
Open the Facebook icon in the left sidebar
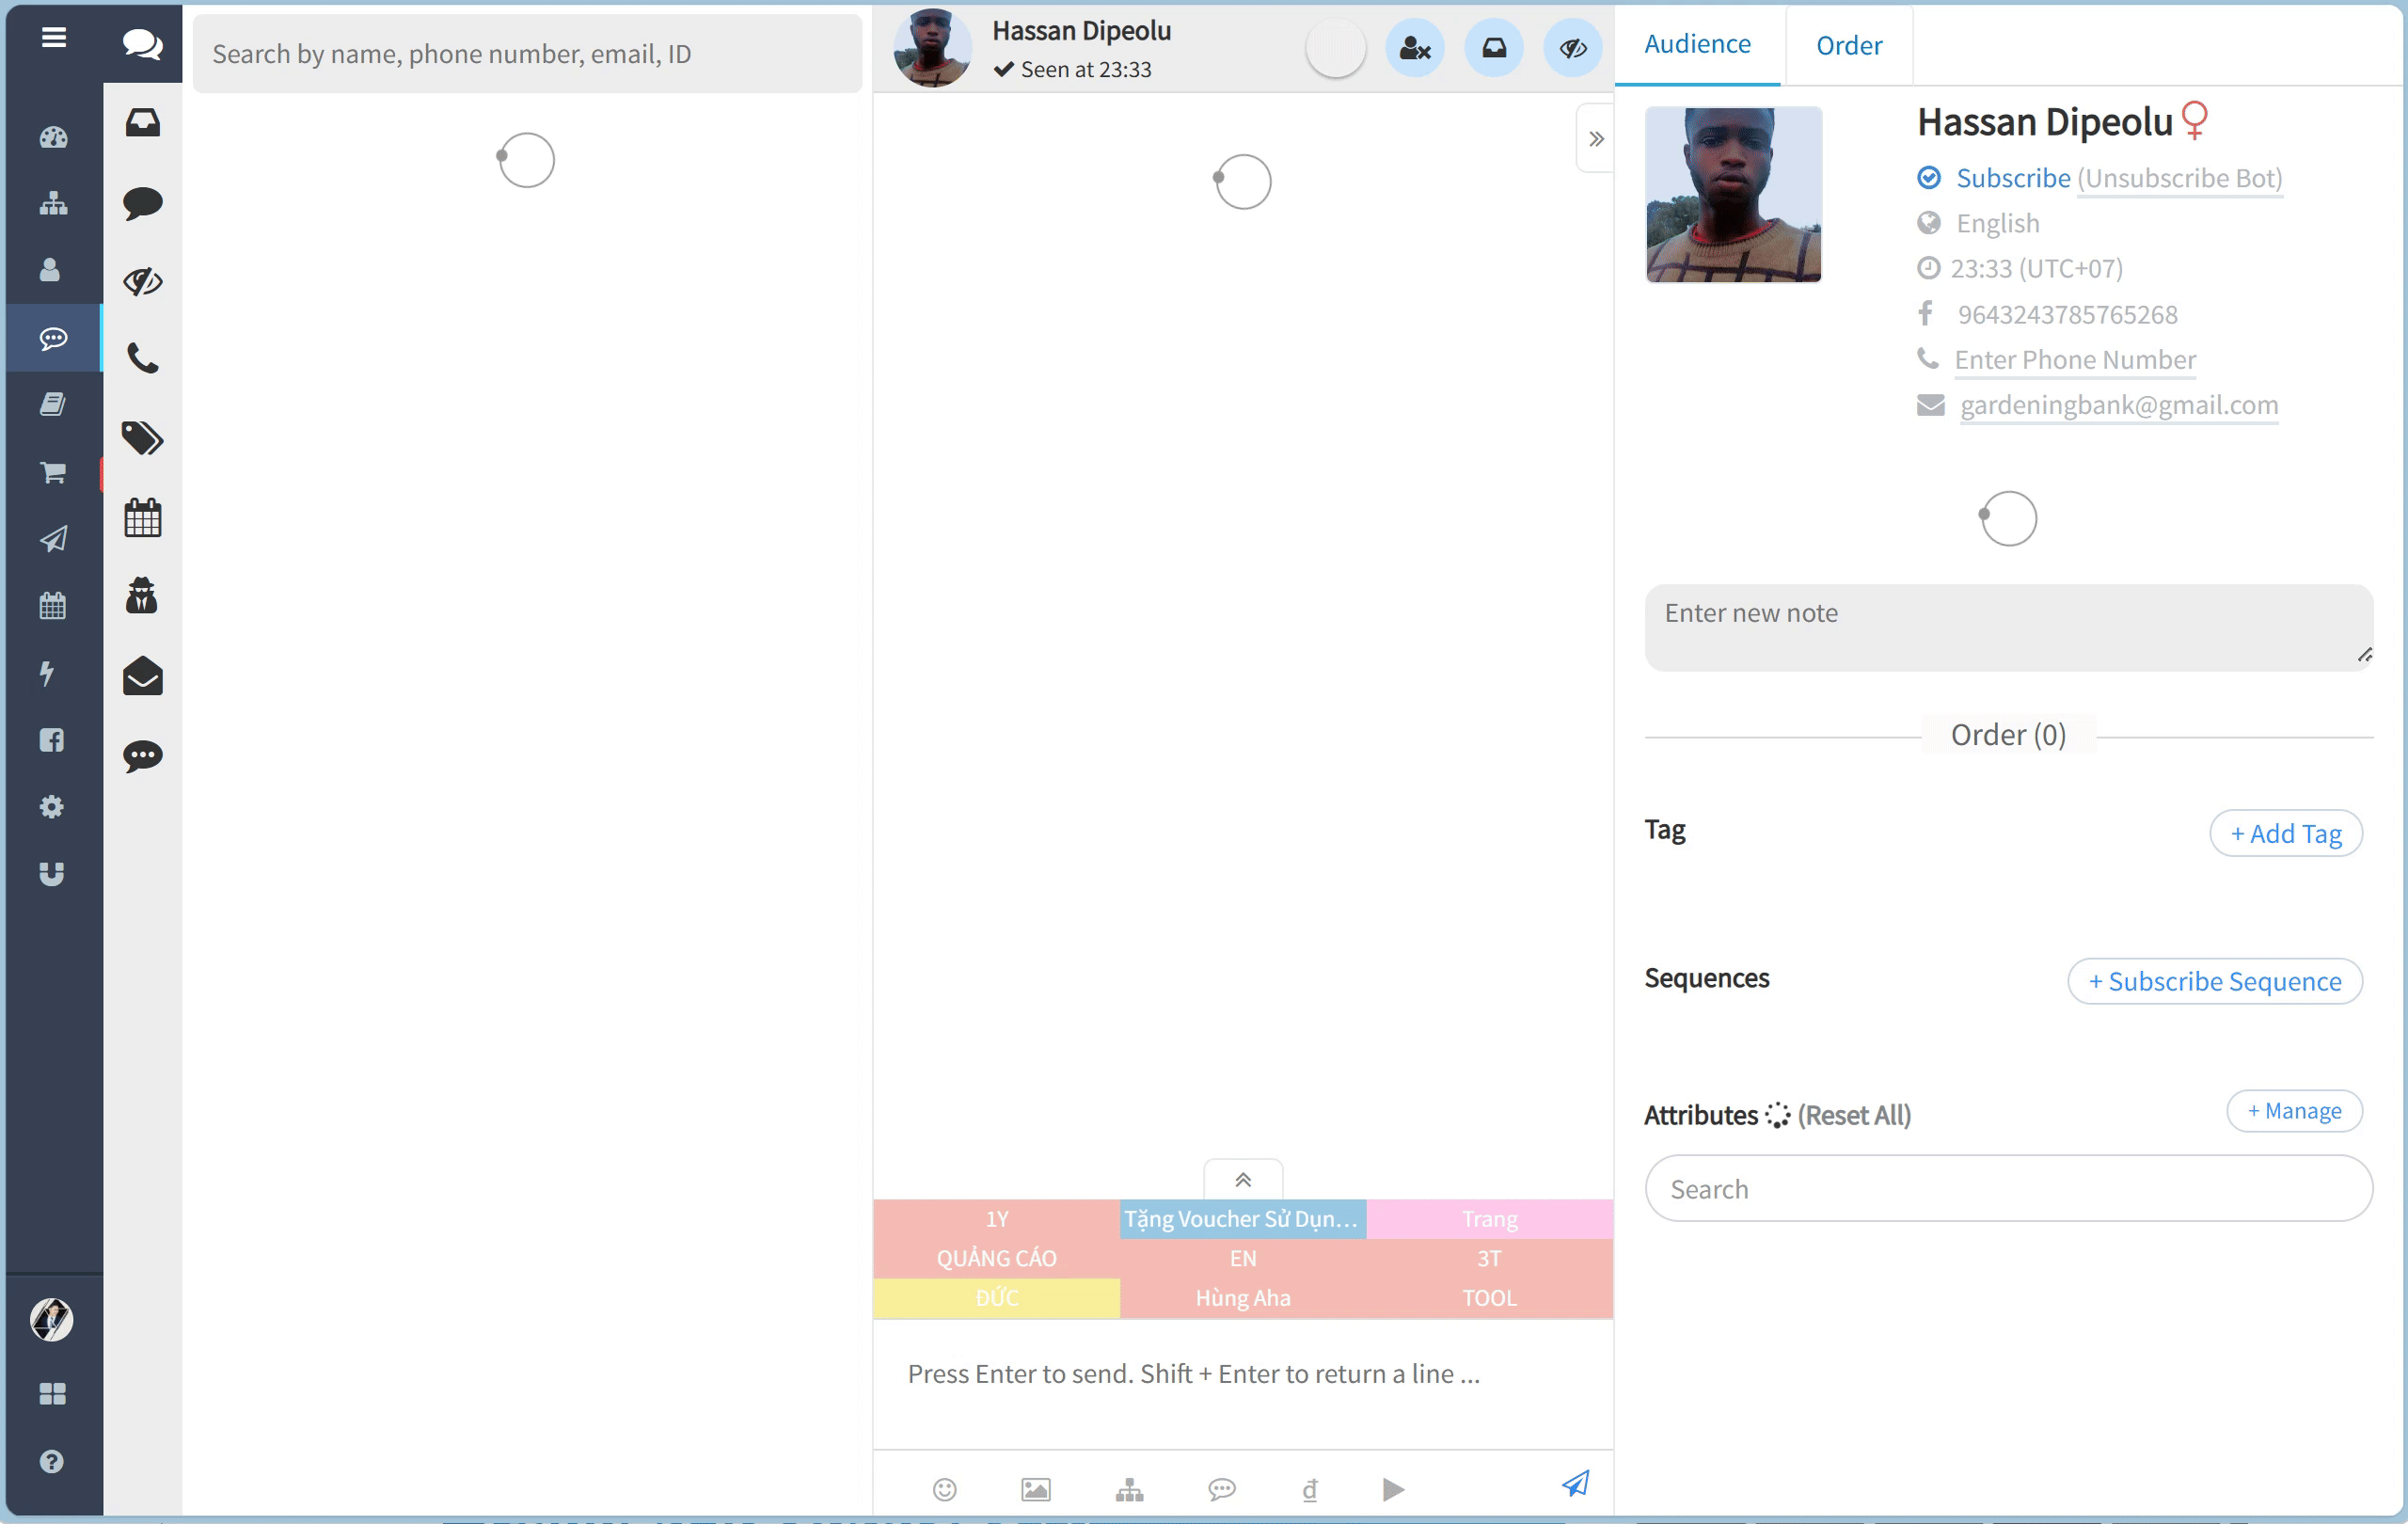click(x=52, y=740)
